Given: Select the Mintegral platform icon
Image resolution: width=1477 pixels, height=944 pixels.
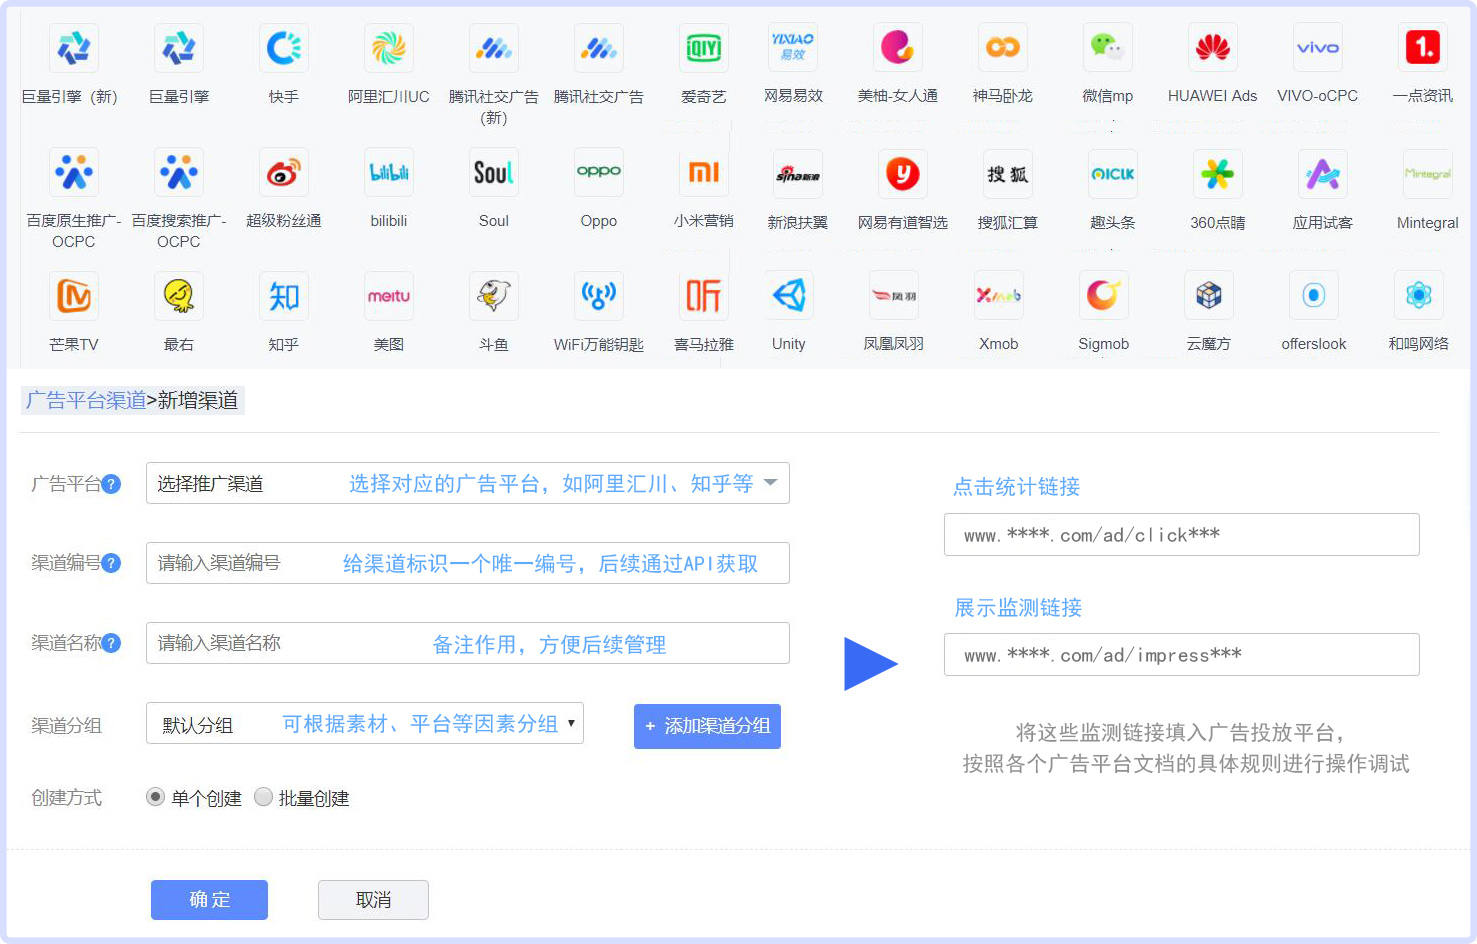Looking at the screenshot, I should (x=1428, y=174).
